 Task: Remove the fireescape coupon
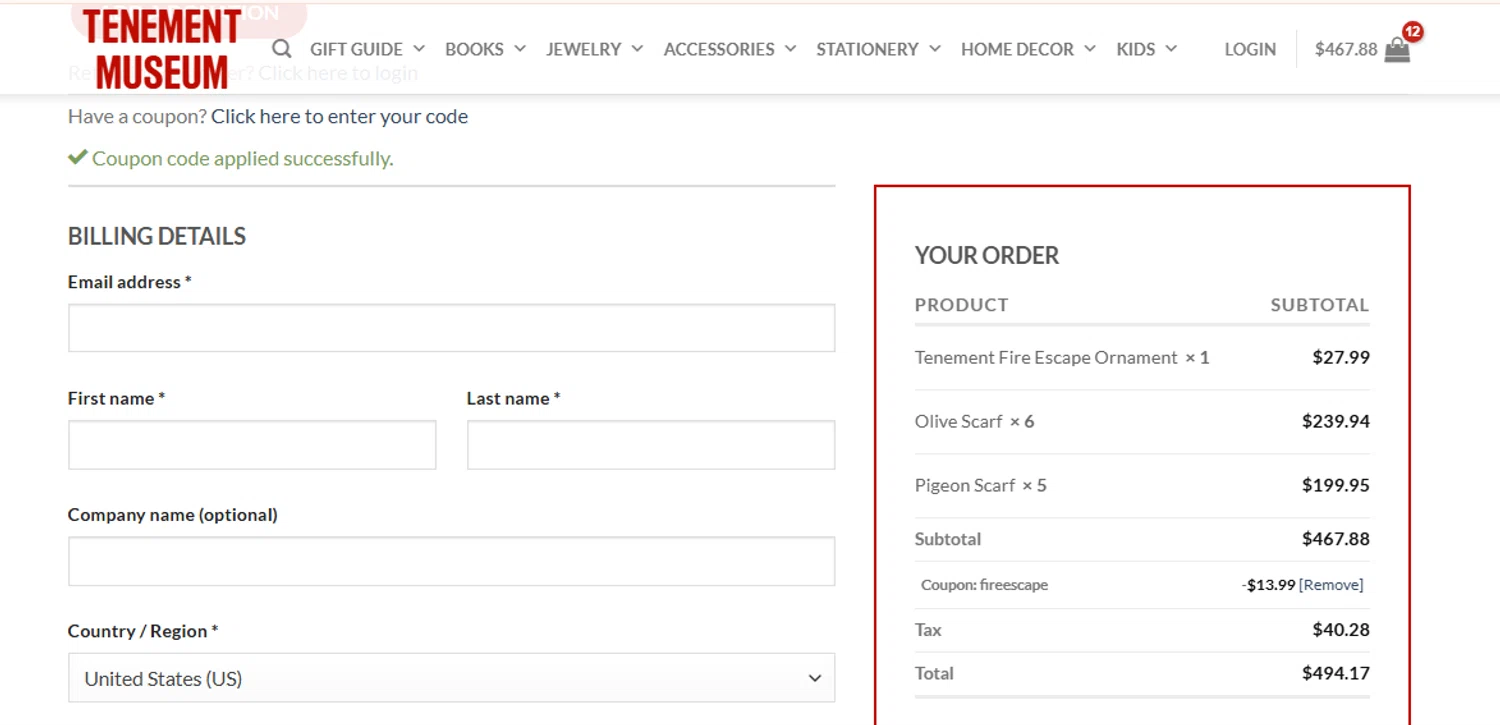[x=1331, y=585]
